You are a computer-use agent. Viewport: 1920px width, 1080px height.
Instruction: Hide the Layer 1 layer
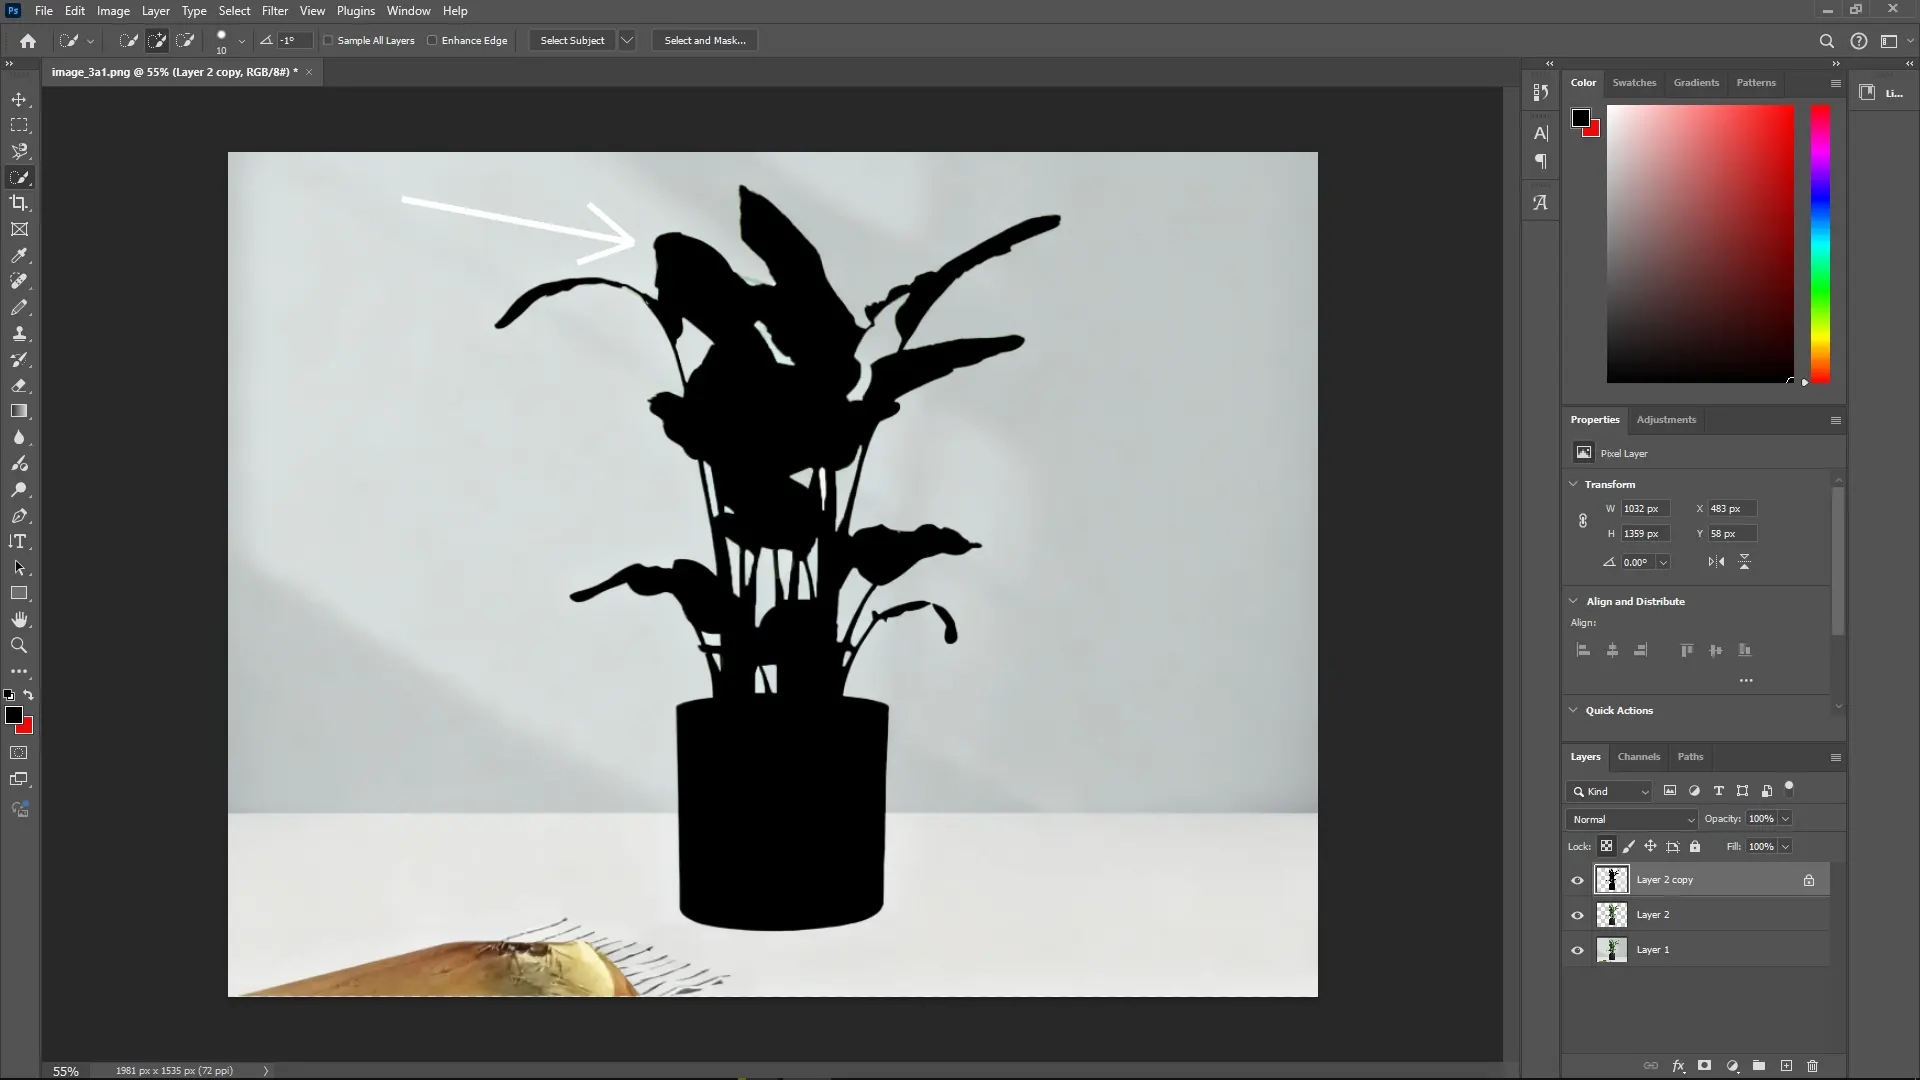click(1577, 950)
